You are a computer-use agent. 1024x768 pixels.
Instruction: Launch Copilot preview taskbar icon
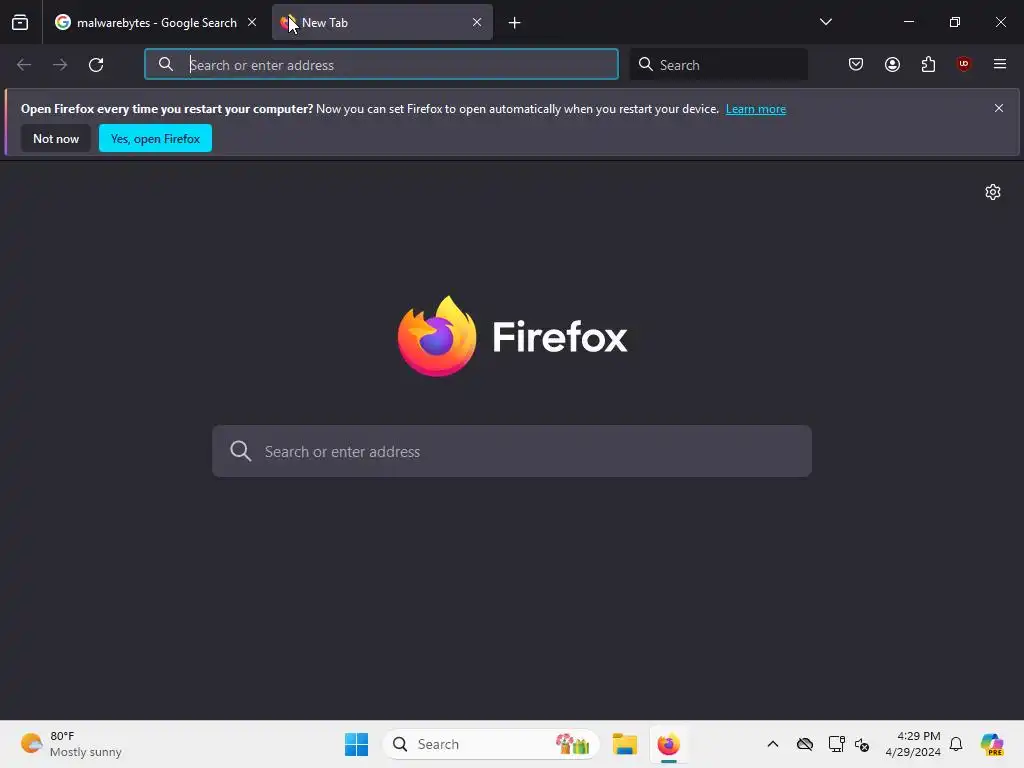tap(992, 744)
